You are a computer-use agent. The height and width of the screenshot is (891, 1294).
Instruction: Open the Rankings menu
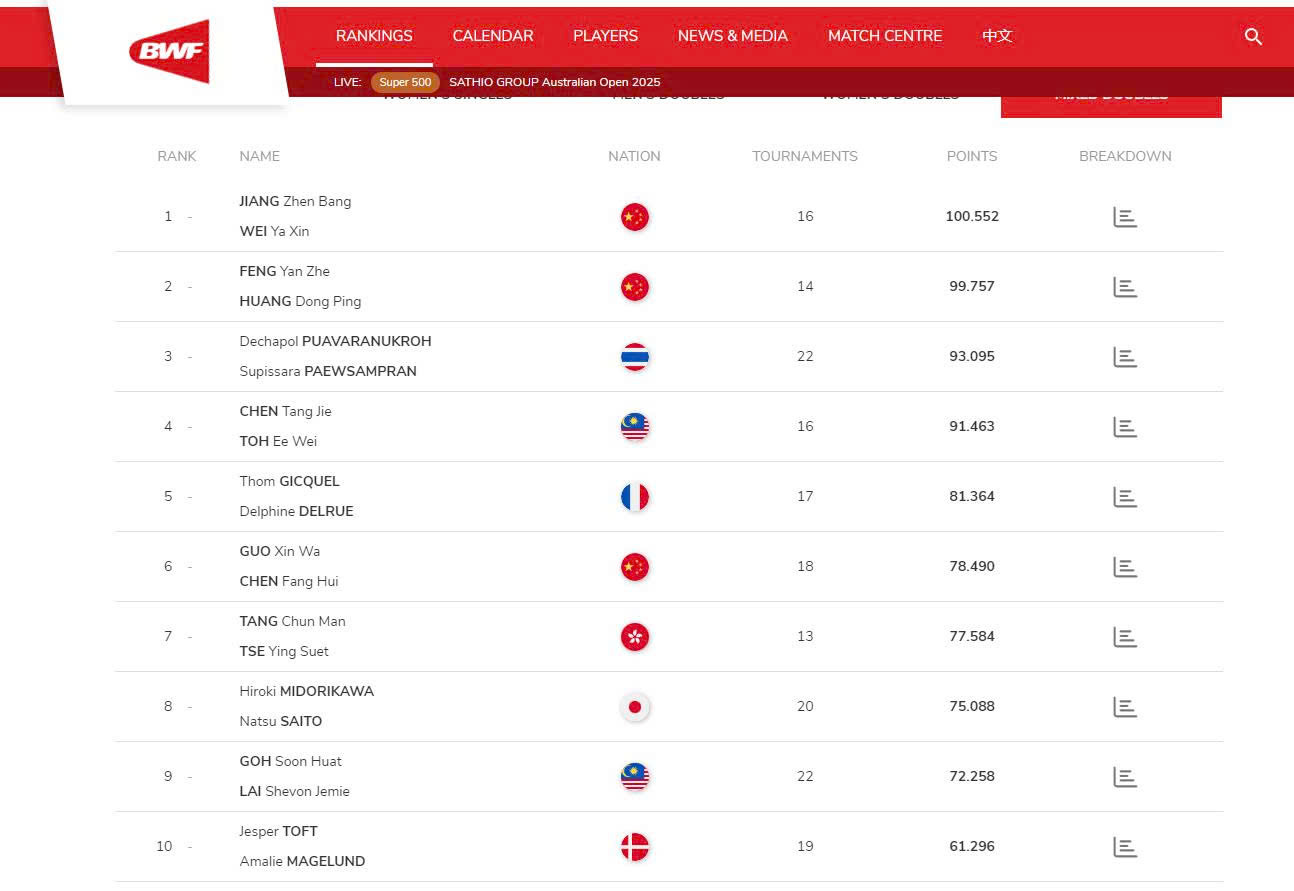(374, 36)
